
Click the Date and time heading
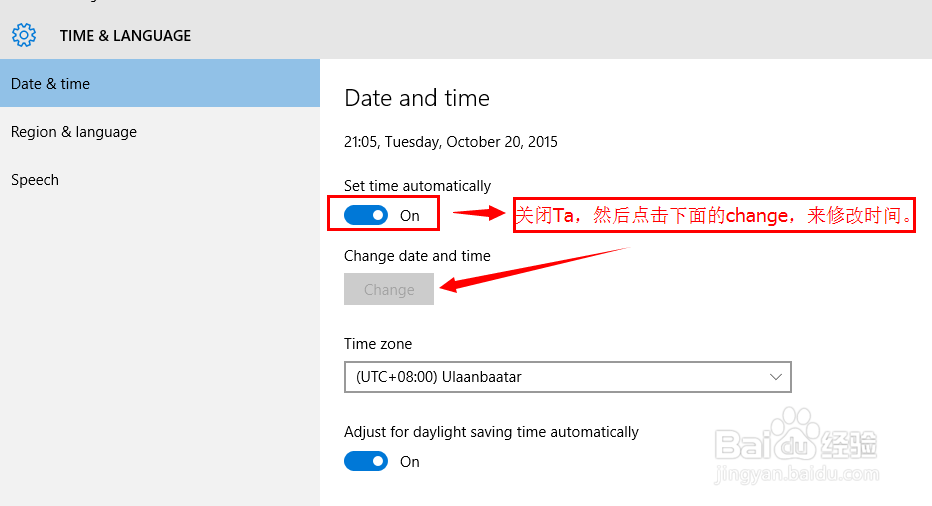pos(417,98)
